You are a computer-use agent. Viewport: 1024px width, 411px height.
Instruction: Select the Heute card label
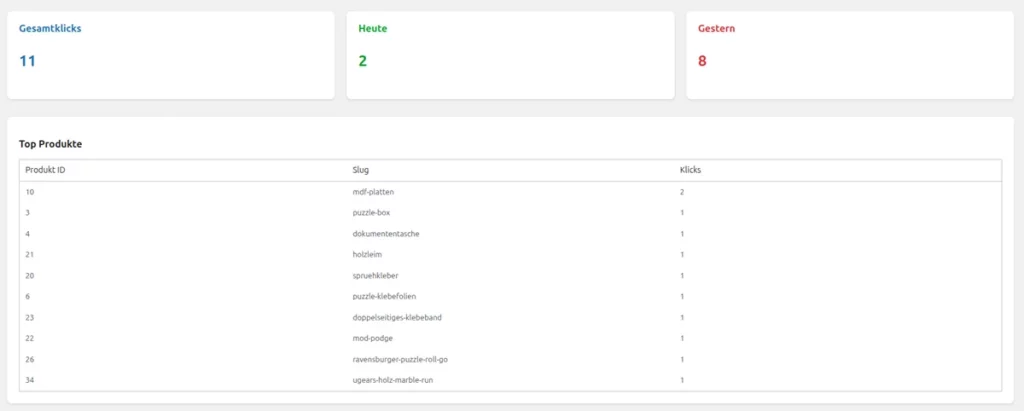[x=373, y=29]
